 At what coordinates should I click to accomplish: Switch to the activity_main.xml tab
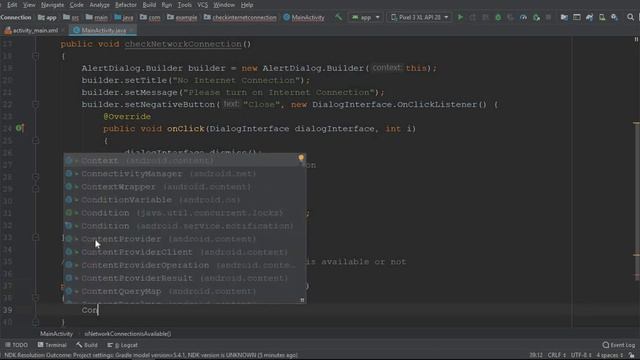coord(32,30)
